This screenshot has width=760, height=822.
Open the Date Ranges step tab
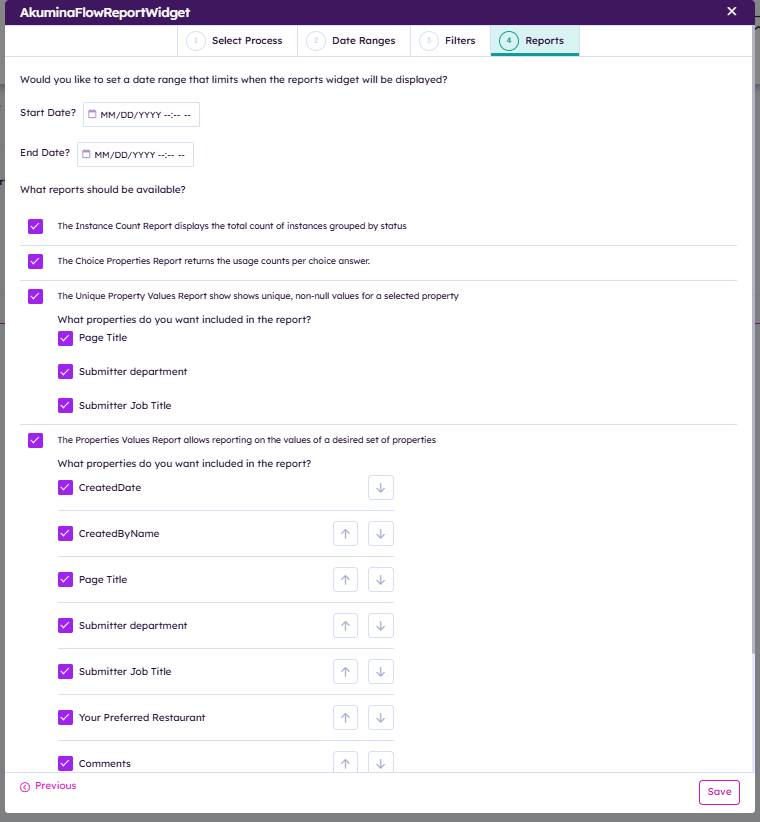point(354,41)
